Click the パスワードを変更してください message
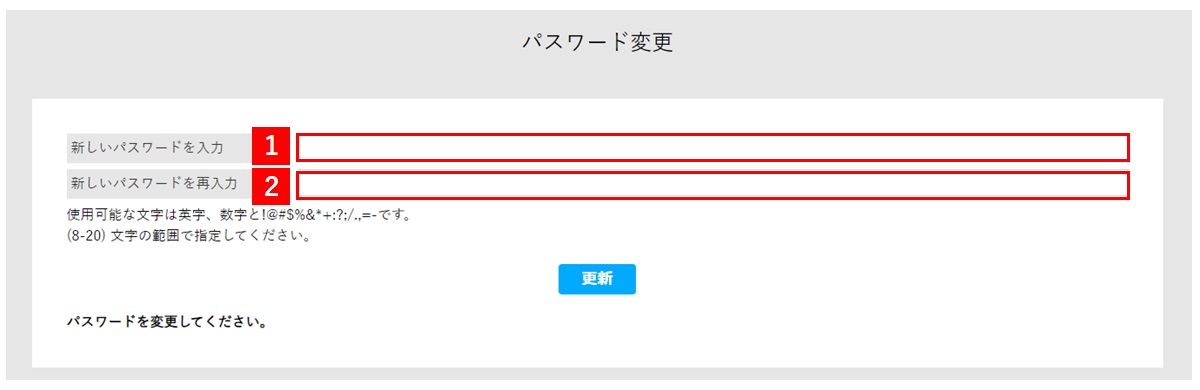 [x=166, y=323]
